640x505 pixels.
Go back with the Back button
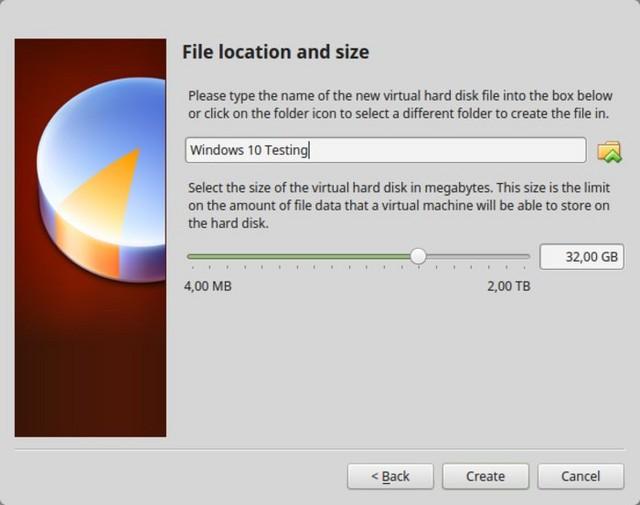(x=390, y=476)
